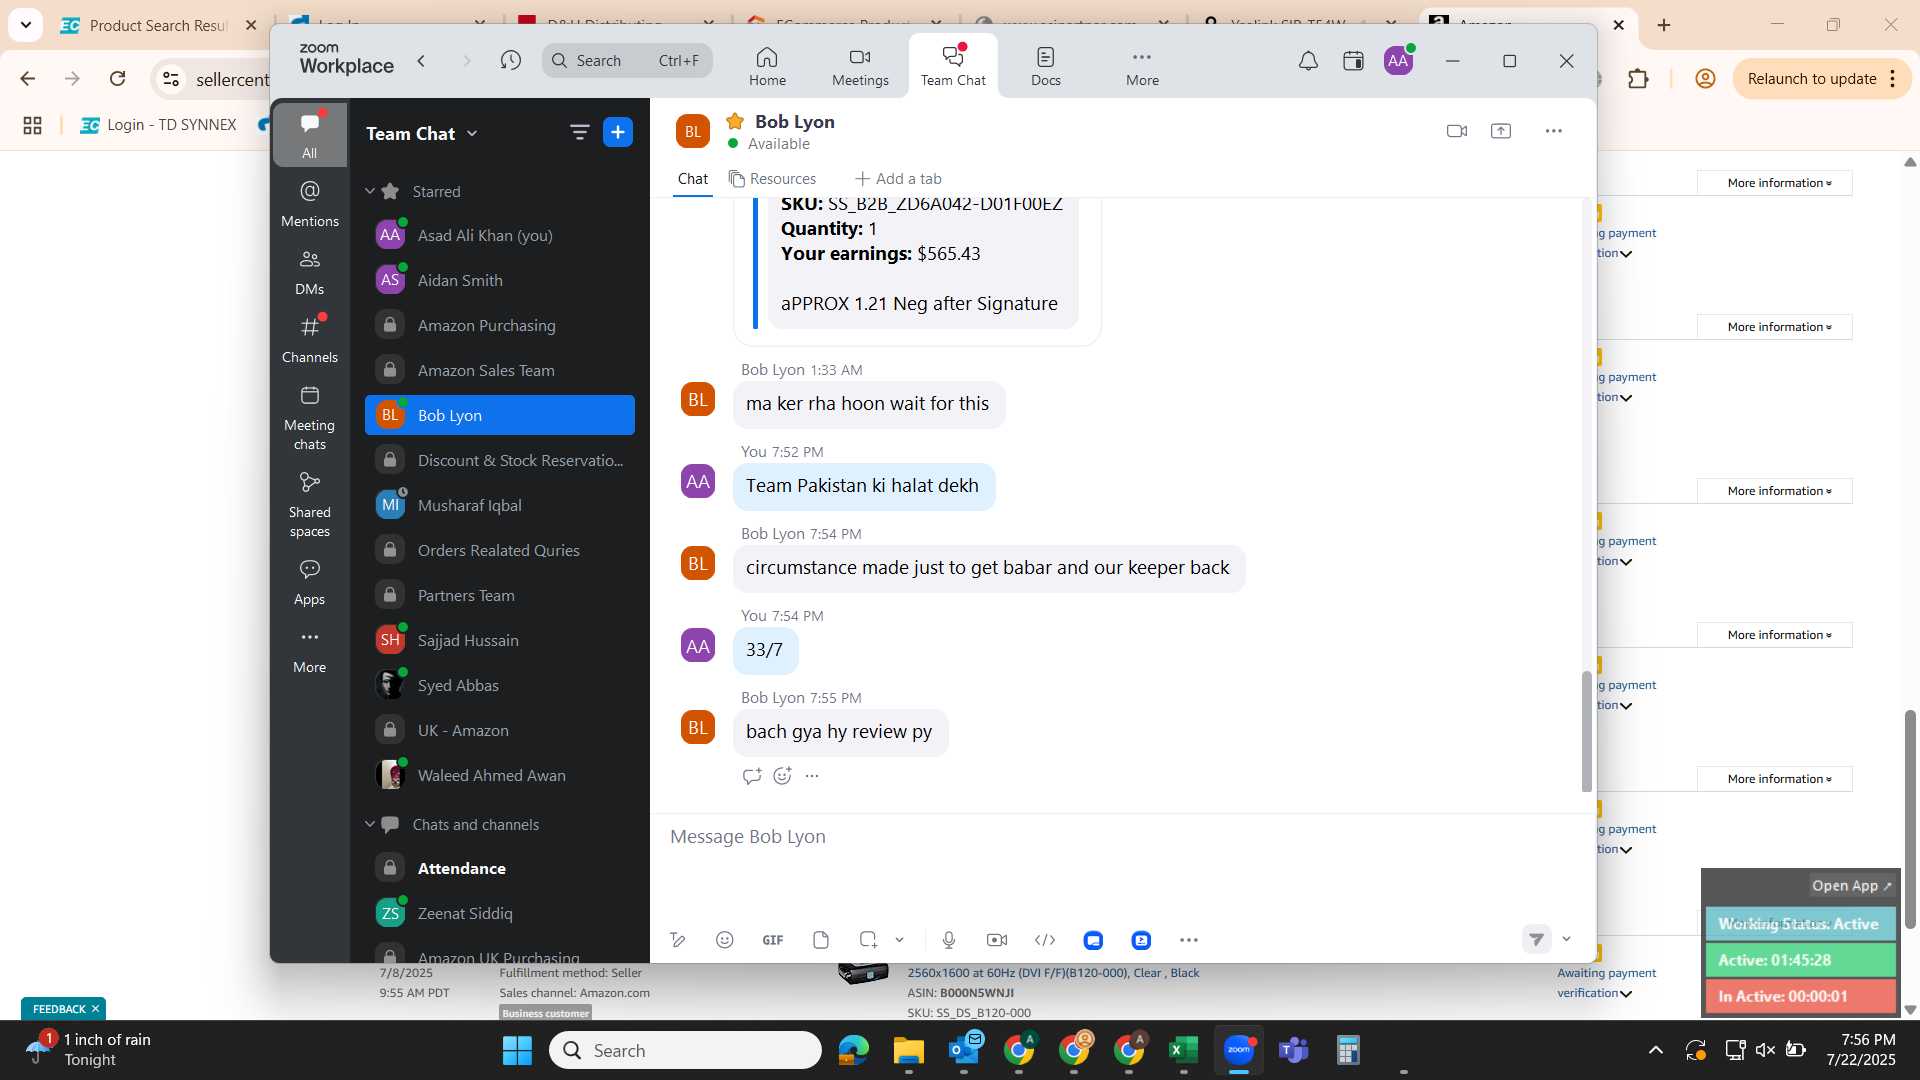This screenshot has height=1080, width=1920.
Task: Click the Login - TD SYNNEX bookmark
Action: (158, 125)
